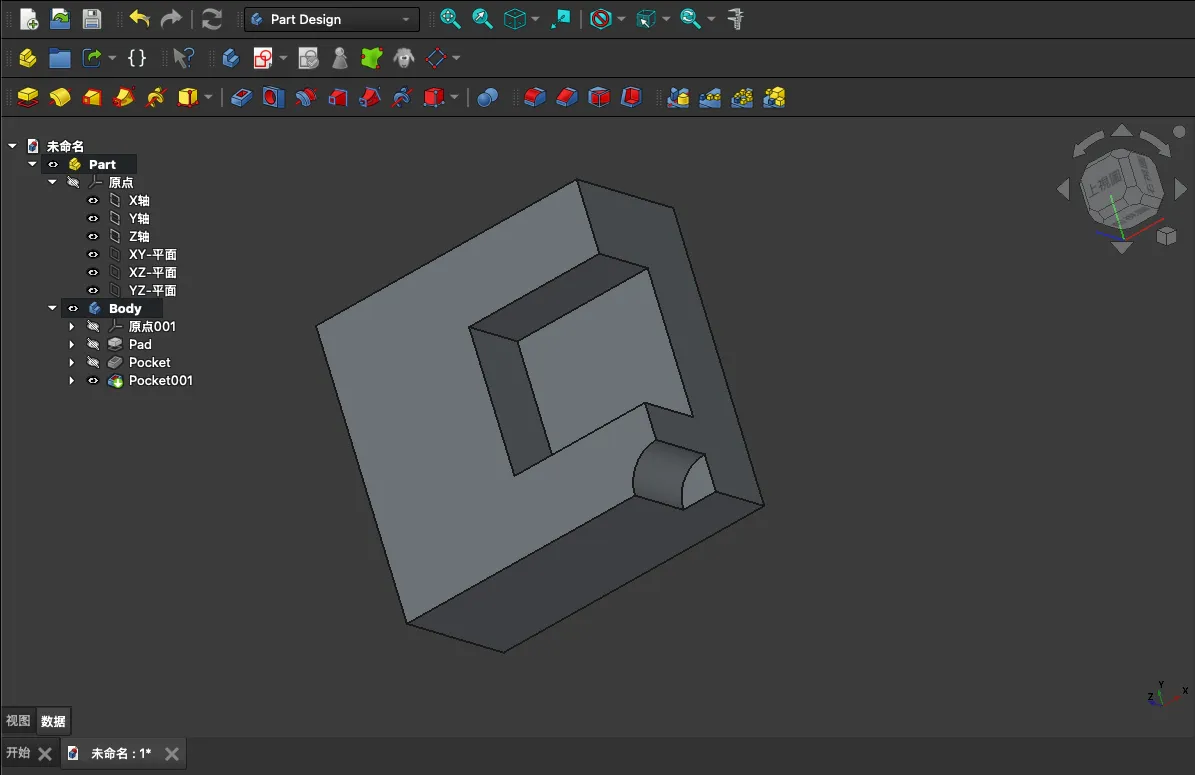Viewport: 1195px width, 775px height.
Task: Collapse the Body tree node
Action: click(x=52, y=309)
